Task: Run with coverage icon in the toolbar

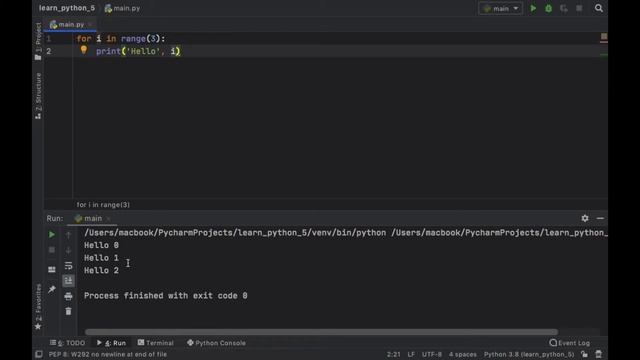Action: pyautogui.click(x=564, y=8)
